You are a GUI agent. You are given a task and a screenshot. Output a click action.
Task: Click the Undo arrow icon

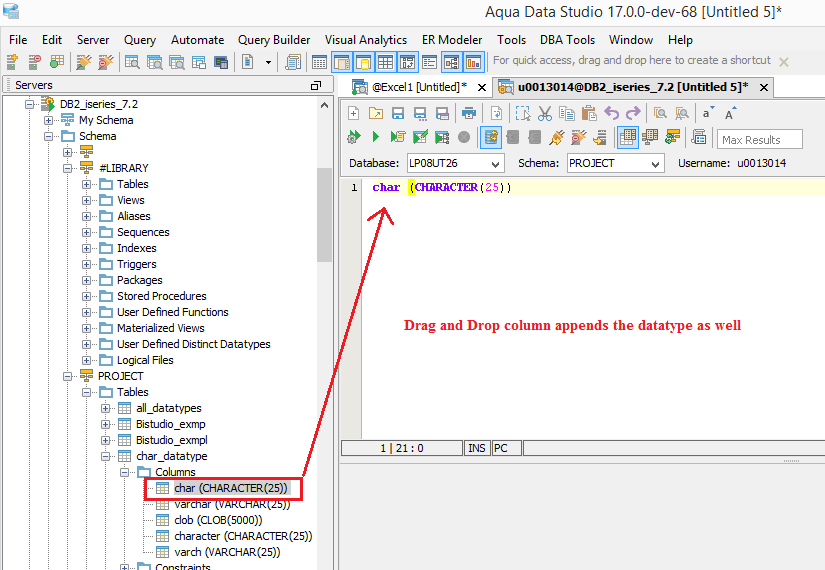pyautogui.click(x=611, y=113)
